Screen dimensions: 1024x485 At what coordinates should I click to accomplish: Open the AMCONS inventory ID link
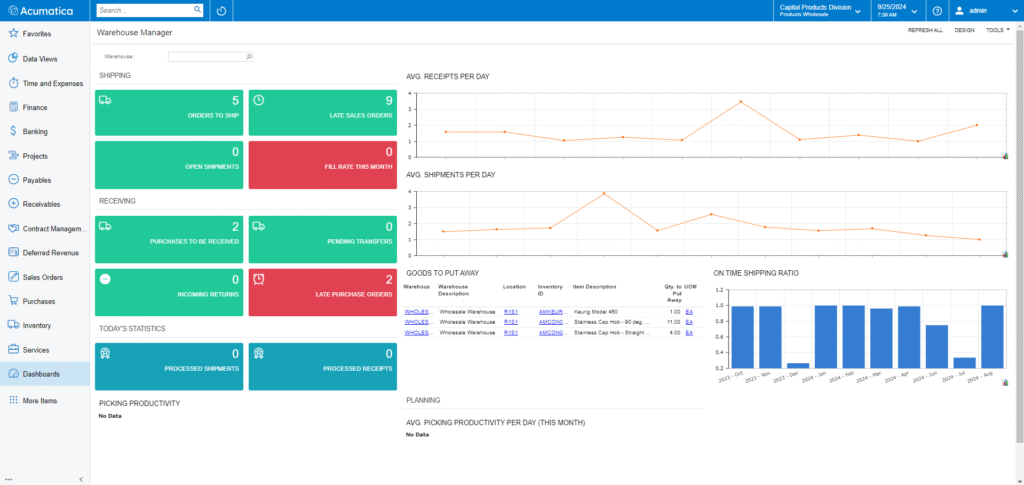point(552,323)
